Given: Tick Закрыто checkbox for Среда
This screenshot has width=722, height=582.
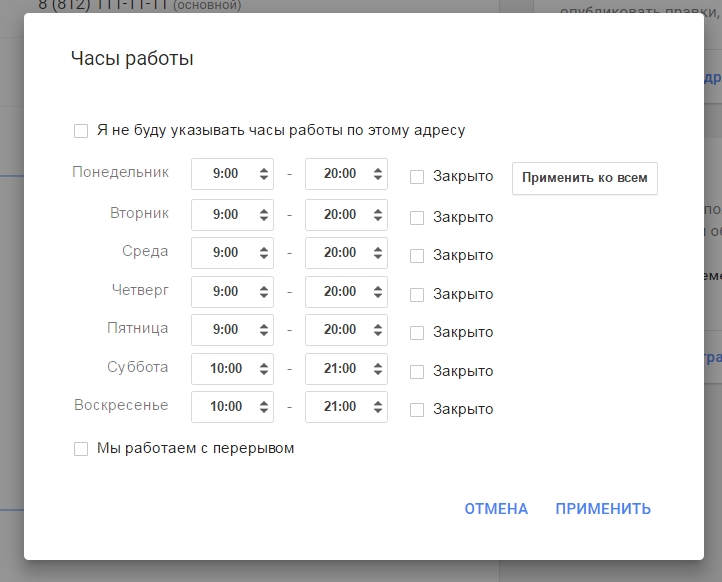Looking at the screenshot, I should pyautogui.click(x=417, y=255).
